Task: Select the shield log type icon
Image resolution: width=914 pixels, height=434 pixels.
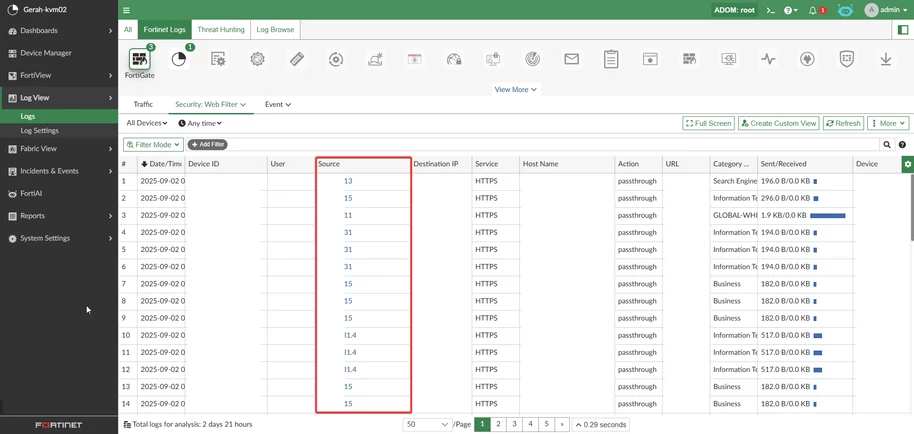Action: click(x=846, y=59)
